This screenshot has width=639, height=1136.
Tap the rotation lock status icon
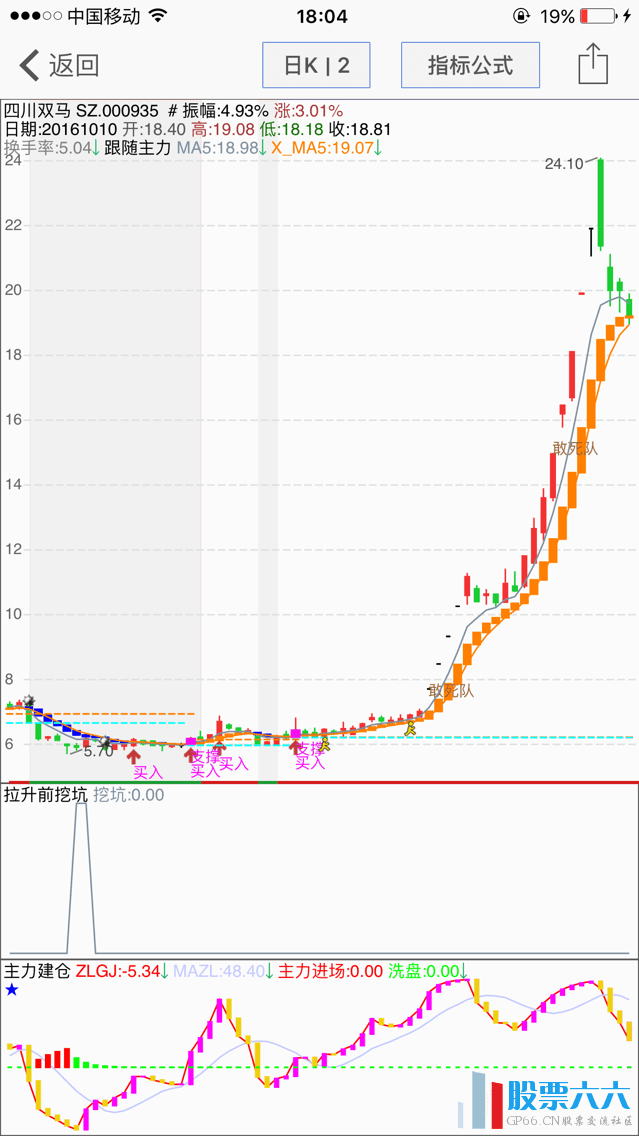point(520,17)
